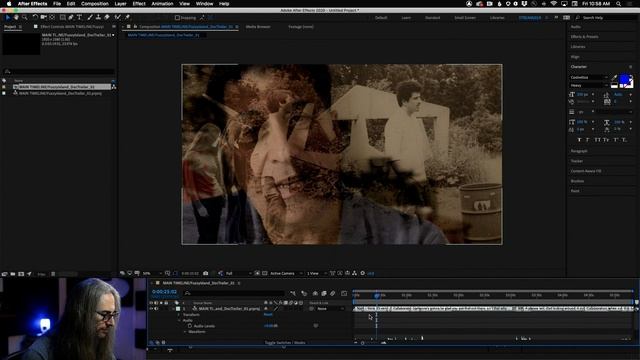Select the Eraser tool
The image size is (640, 360).
(x=107, y=18)
